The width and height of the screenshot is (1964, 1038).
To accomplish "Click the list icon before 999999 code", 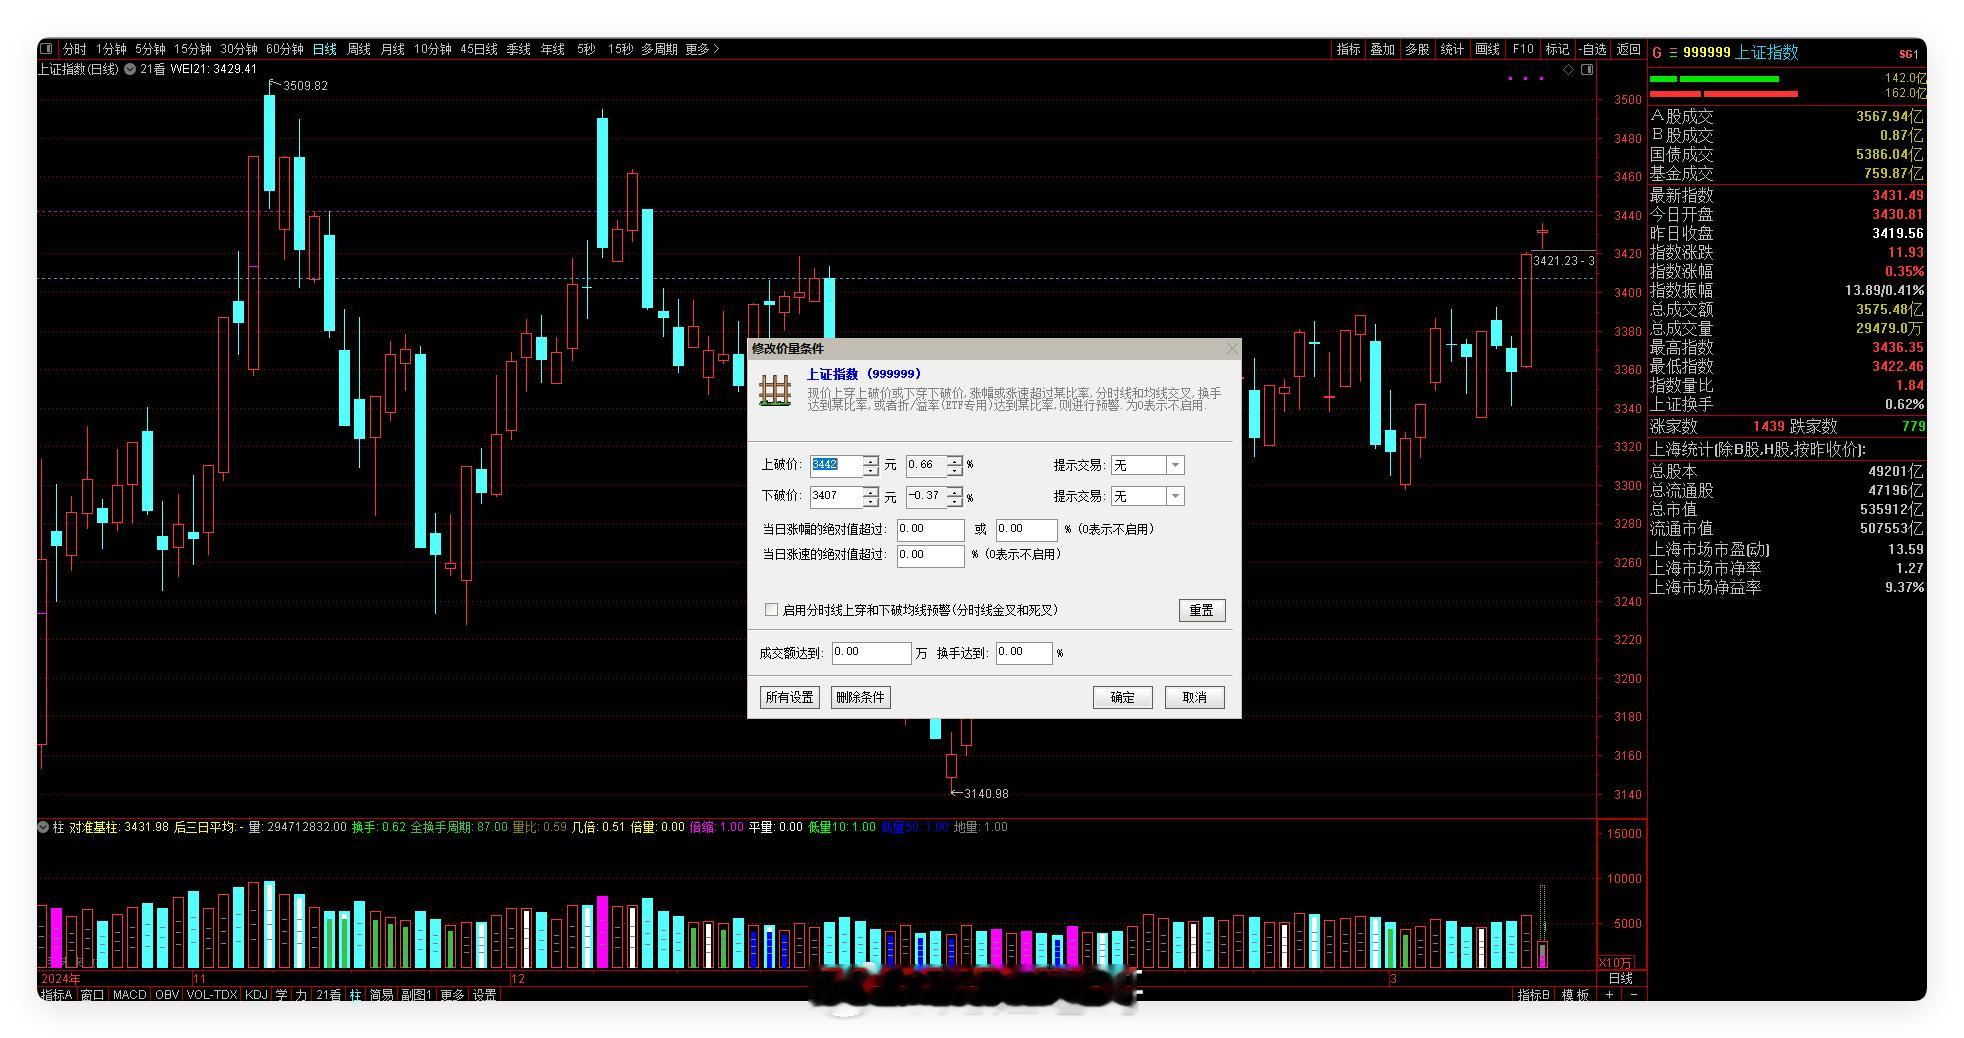I will tap(1673, 52).
